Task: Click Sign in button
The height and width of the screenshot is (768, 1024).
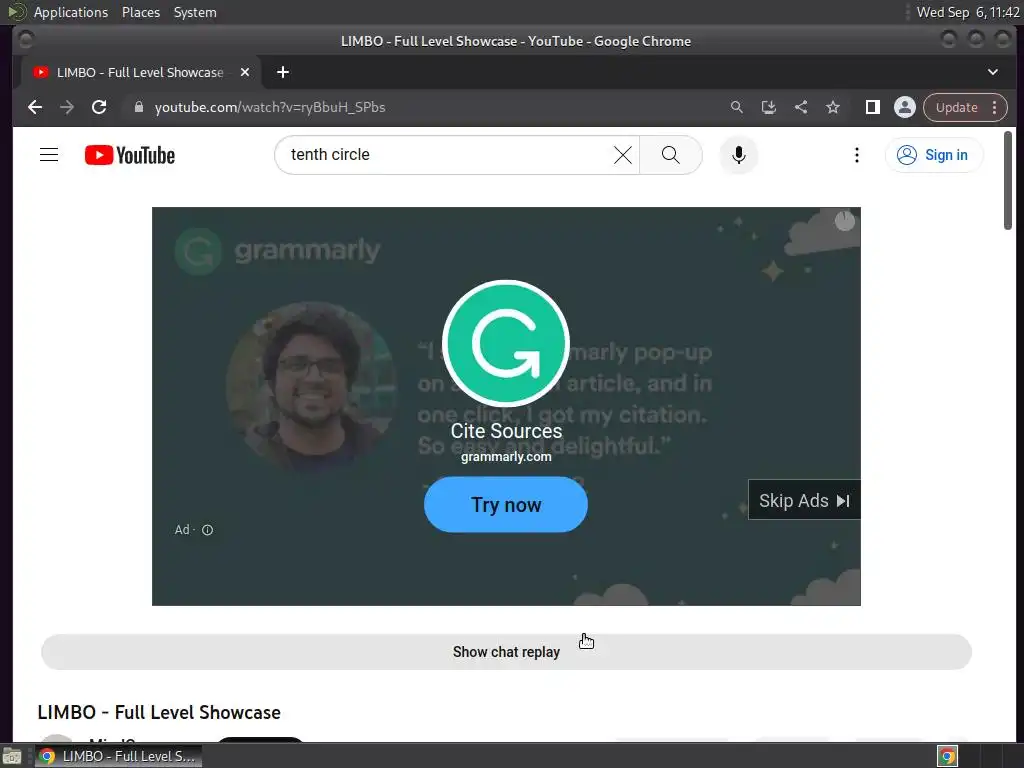Action: [933, 155]
